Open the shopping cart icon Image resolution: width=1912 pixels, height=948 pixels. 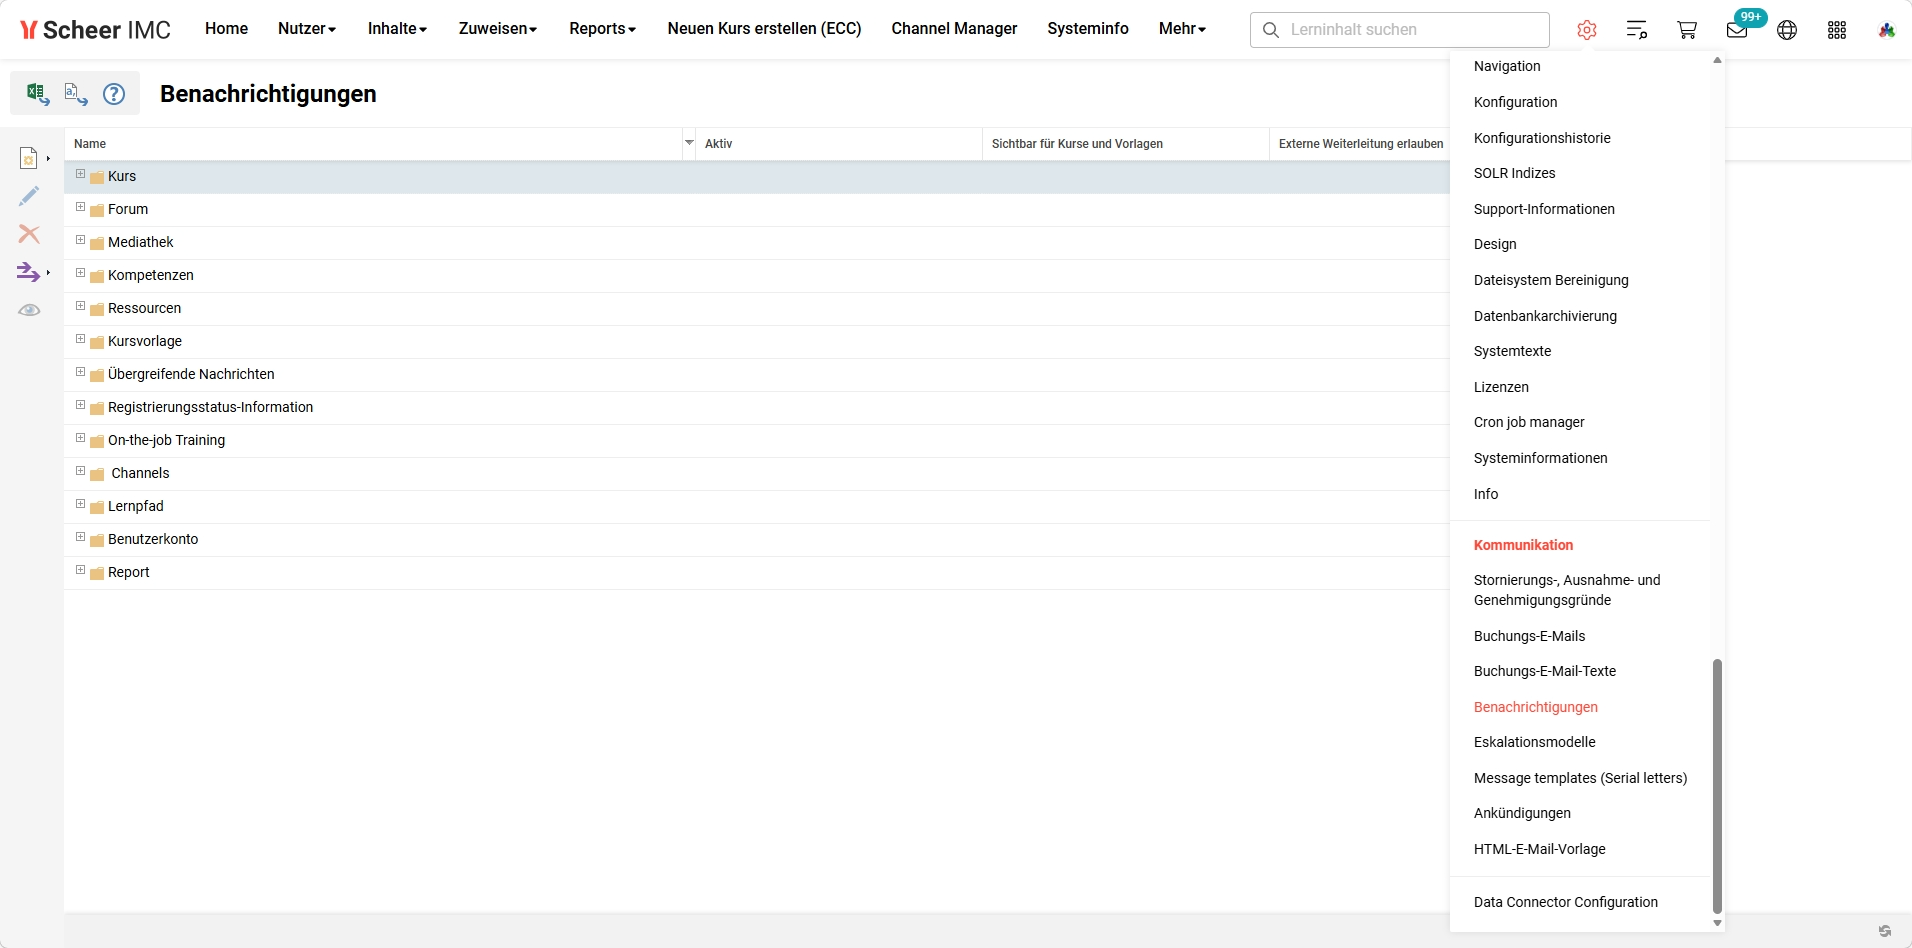[1687, 30]
